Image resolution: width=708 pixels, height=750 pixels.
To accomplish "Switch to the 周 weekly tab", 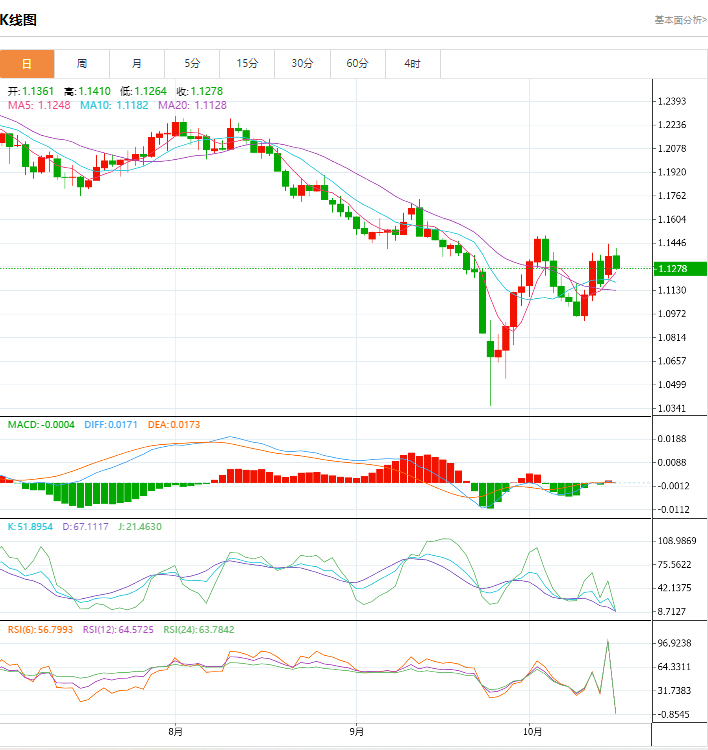I will pos(82,64).
